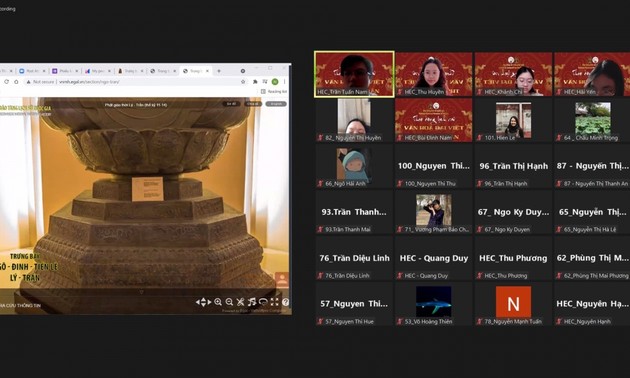Screen dimensions: 630x378
Task: Select the shark picture of 53_Võ Hoàng Thiên
Action: (x=434, y=302)
